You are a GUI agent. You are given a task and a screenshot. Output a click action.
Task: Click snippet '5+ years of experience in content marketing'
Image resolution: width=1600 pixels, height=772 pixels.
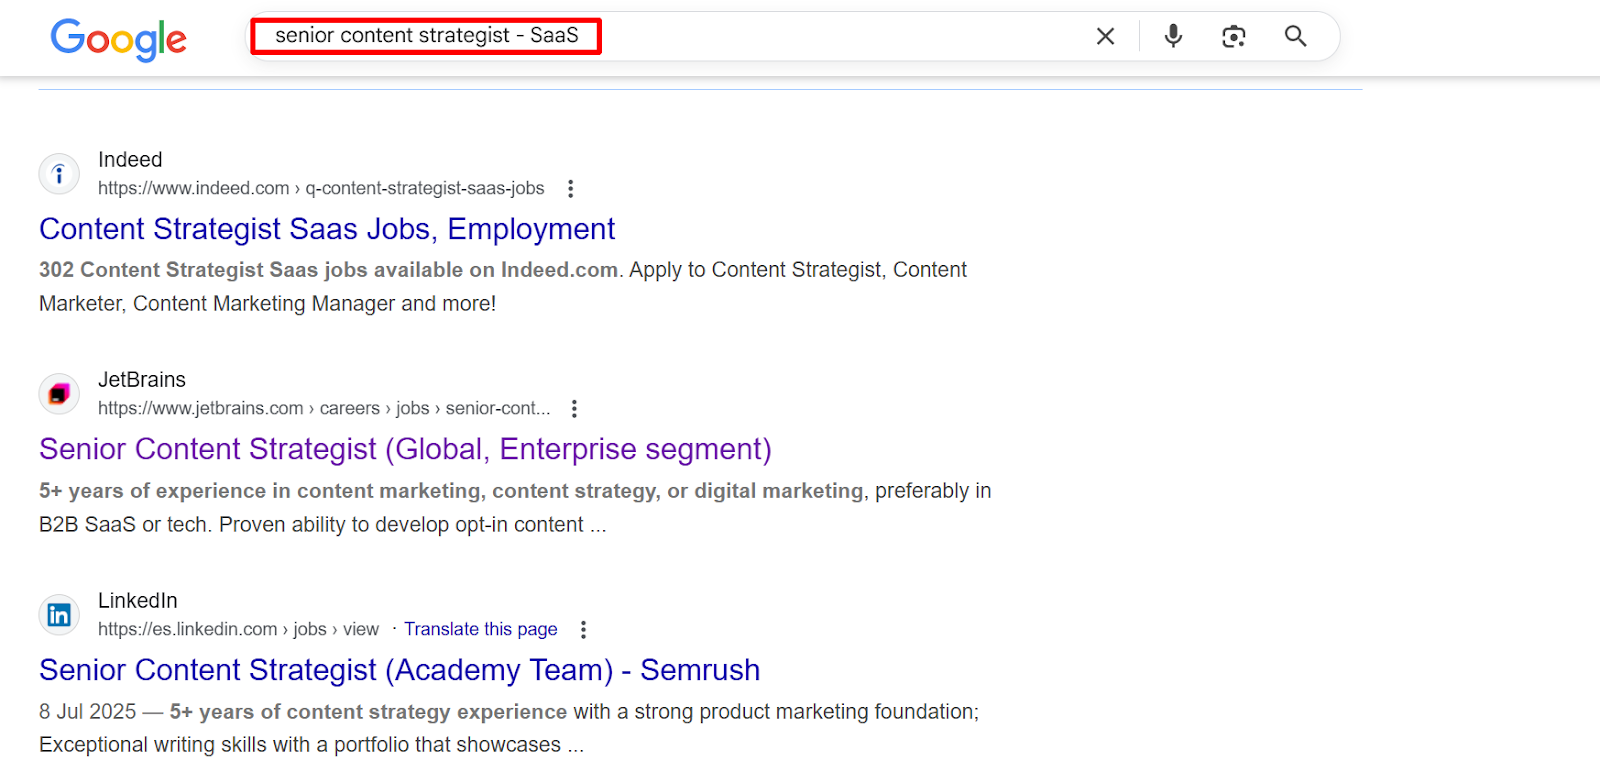(260, 491)
